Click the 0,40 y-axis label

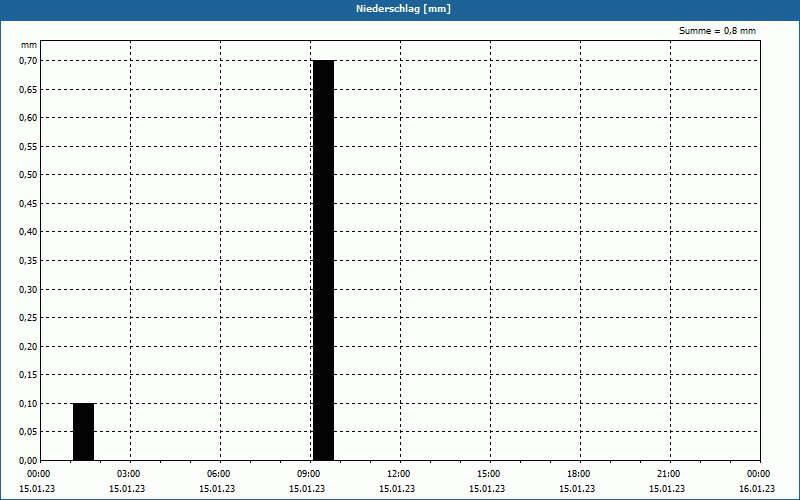pos(28,232)
